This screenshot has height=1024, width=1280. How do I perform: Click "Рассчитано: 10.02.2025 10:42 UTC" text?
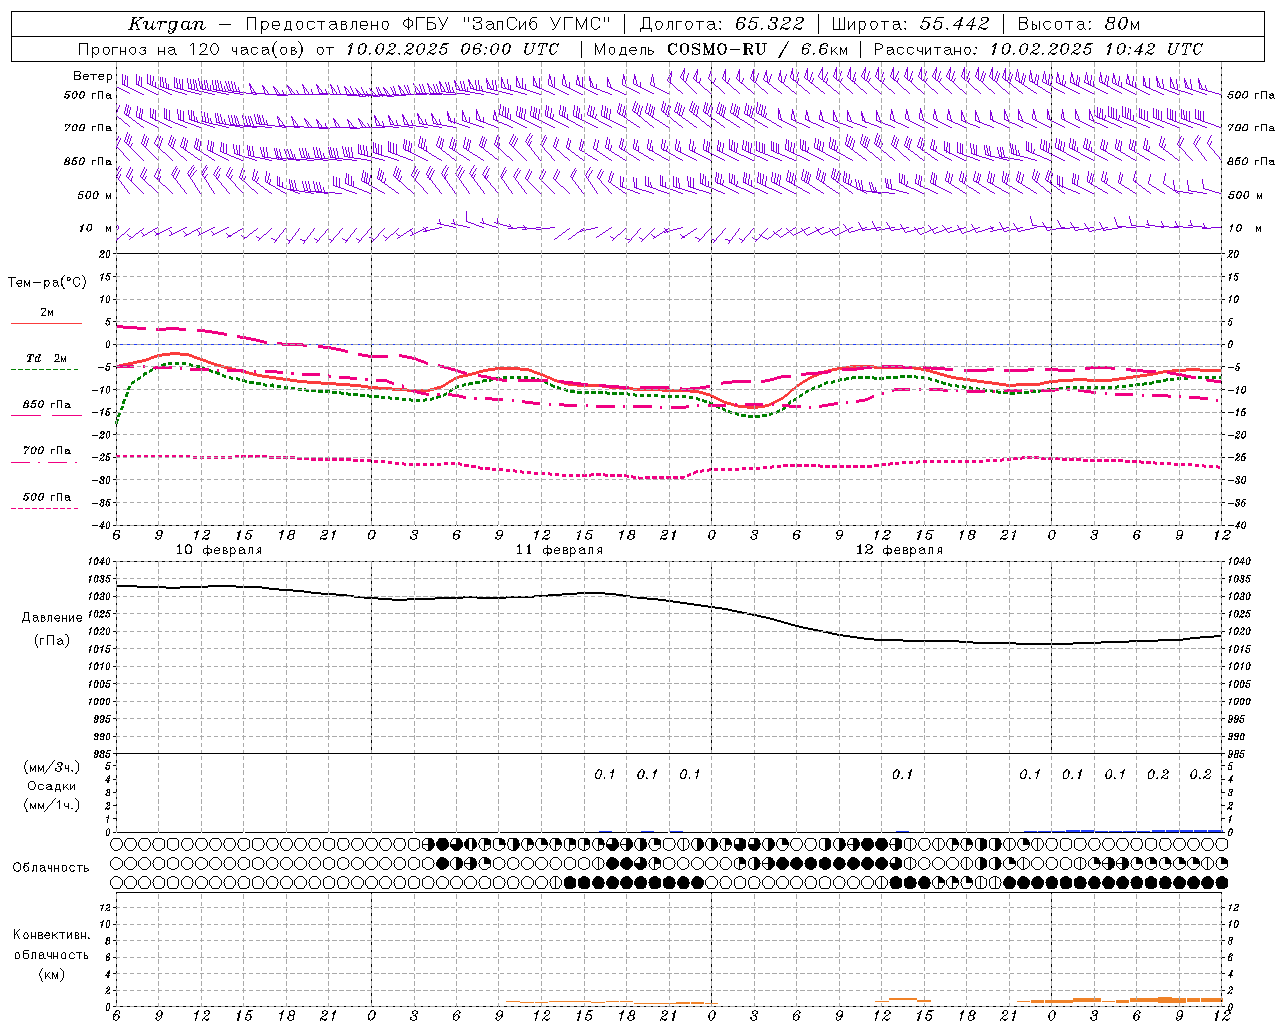coord(1038,49)
